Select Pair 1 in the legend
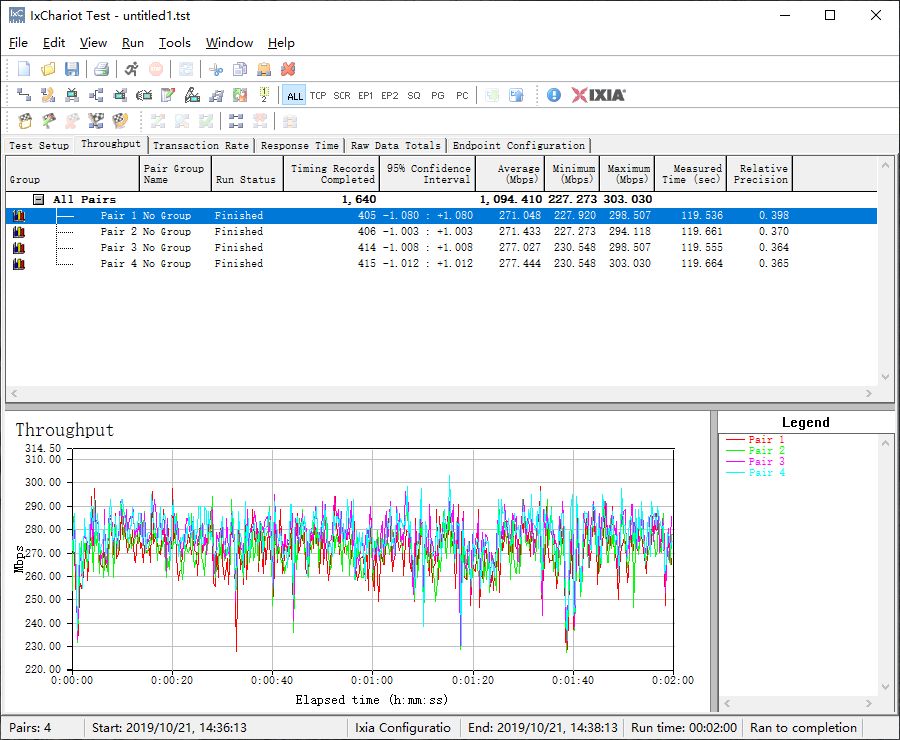The height and width of the screenshot is (740, 900). pyautogui.click(x=755, y=440)
